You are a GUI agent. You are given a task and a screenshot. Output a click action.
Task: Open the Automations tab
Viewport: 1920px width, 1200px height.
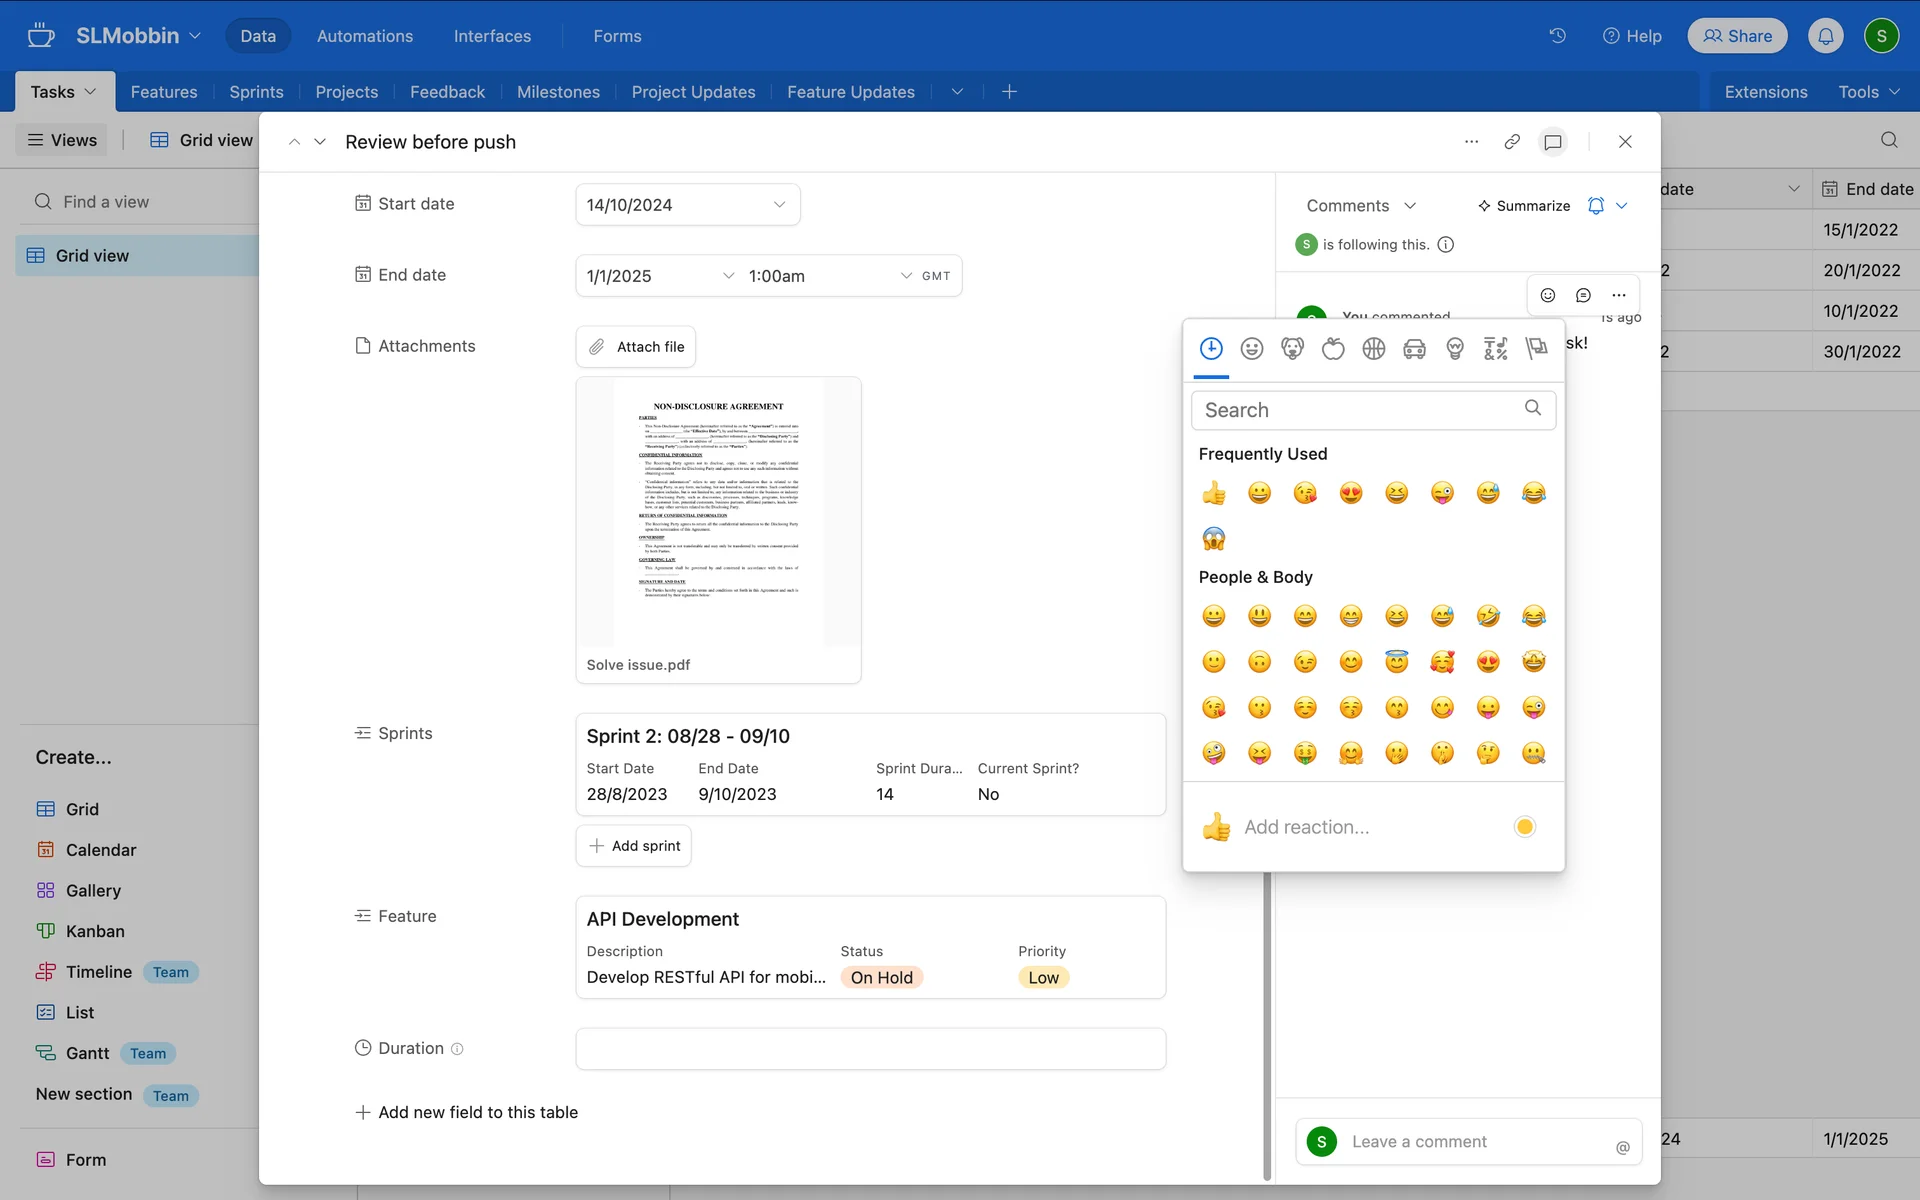click(364, 36)
